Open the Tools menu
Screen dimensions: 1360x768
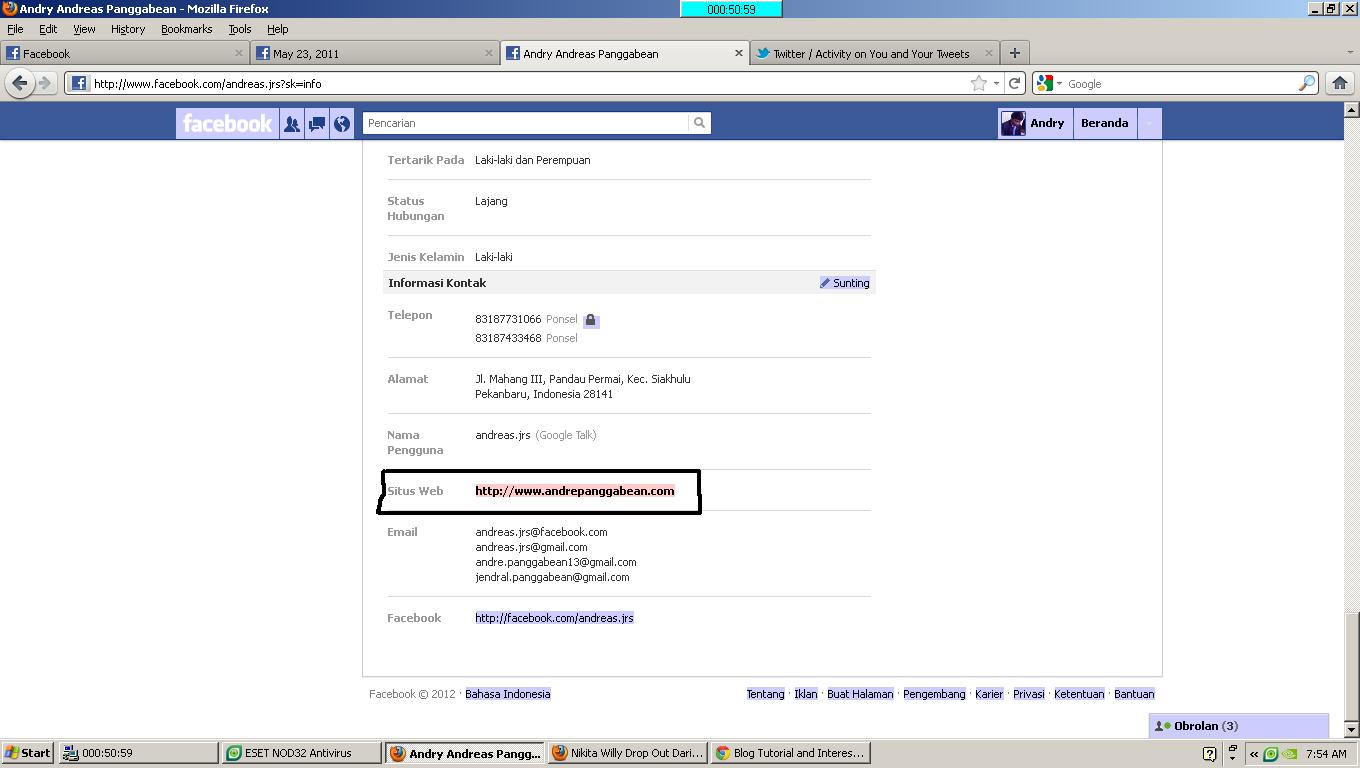pos(240,29)
